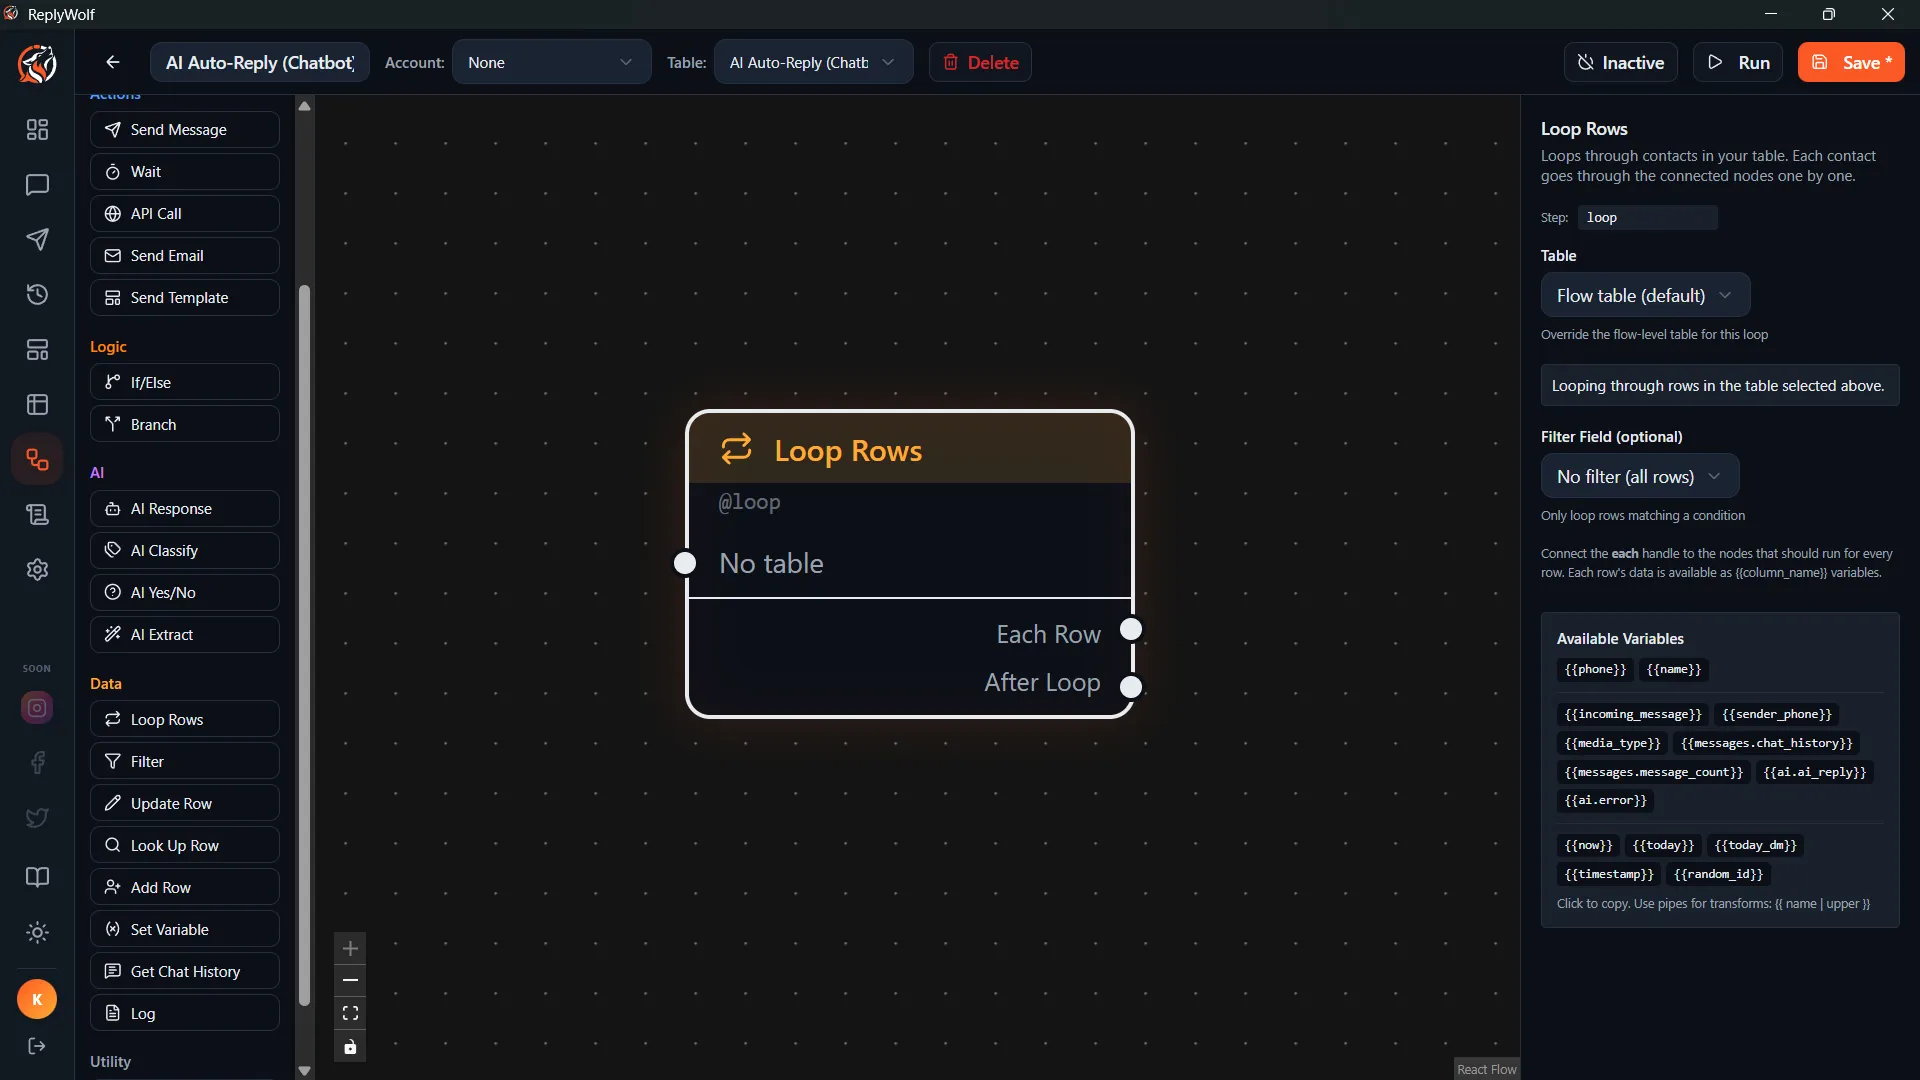The width and height of the screenshot is (1920, 1080).
Task: Open the chat bubble icon in sidebar
Action: point(37,185)
